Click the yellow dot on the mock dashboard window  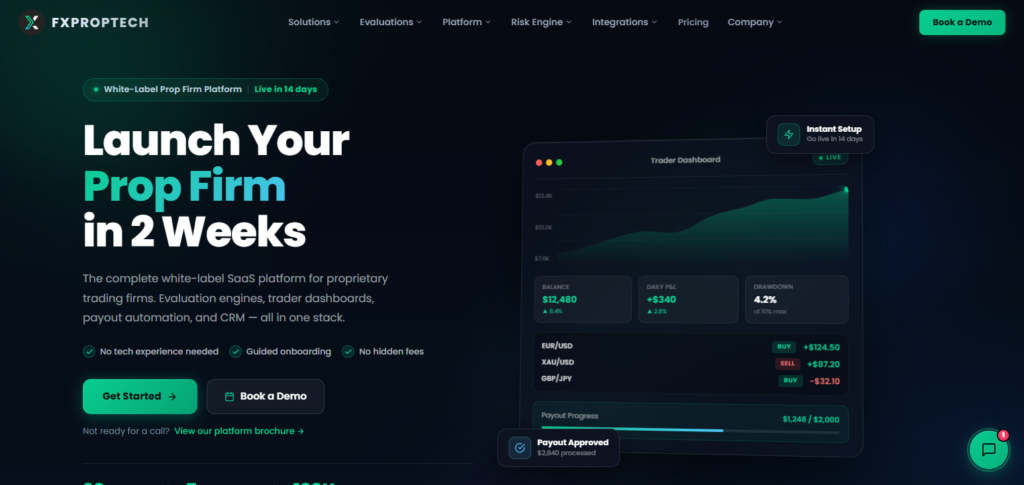click(x=549, y=163)
